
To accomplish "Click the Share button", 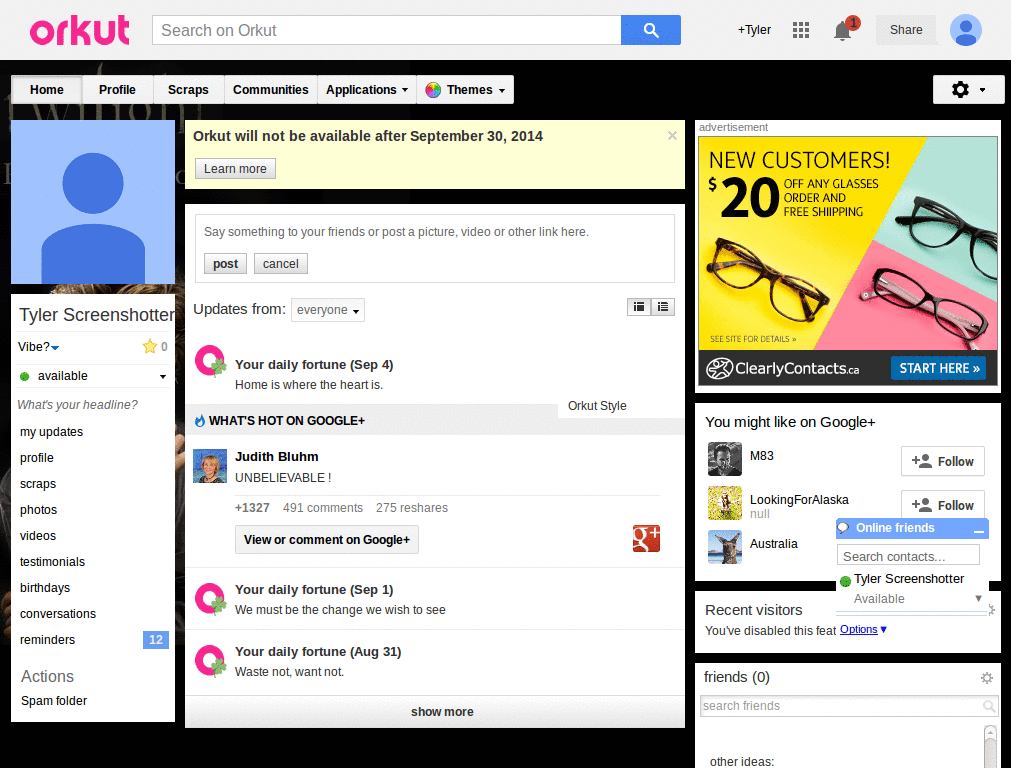I will click(x=906, y=30).
